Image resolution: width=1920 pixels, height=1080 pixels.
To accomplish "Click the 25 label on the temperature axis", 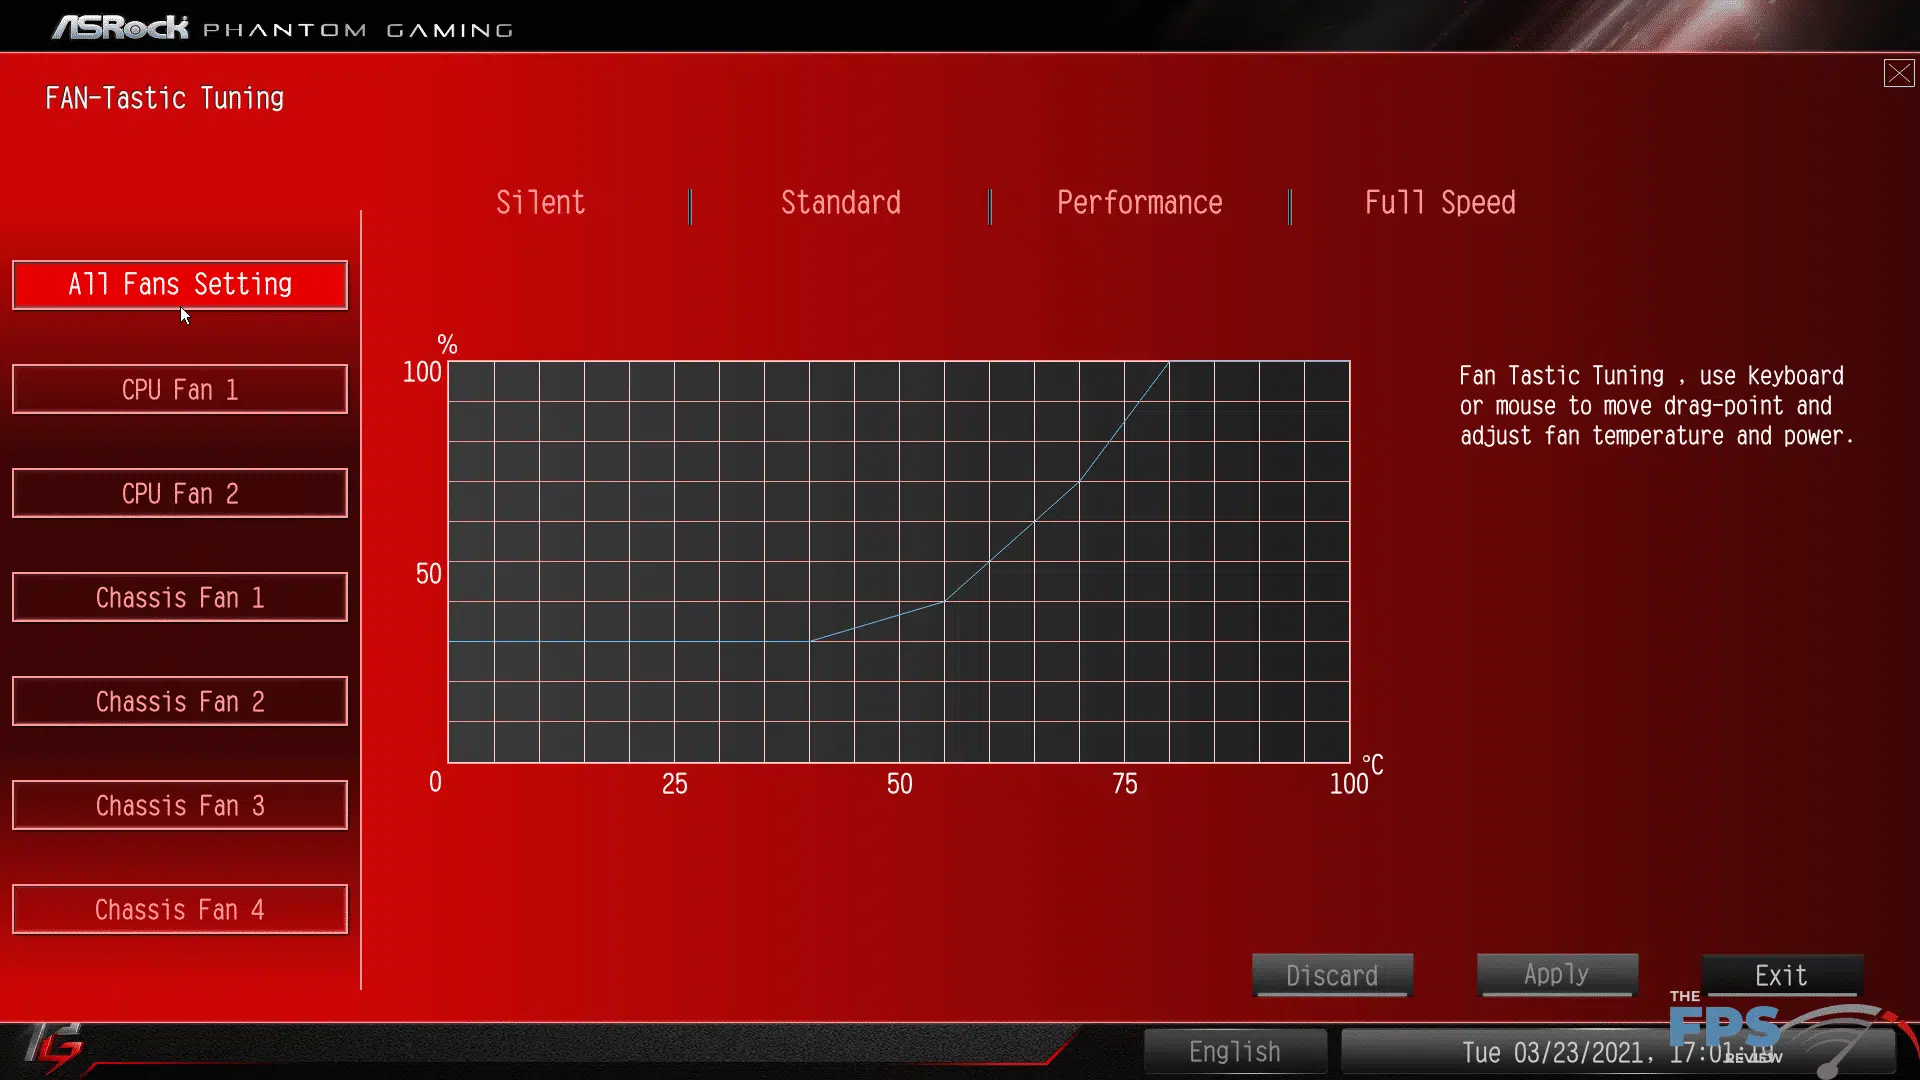I will [675, 784].
